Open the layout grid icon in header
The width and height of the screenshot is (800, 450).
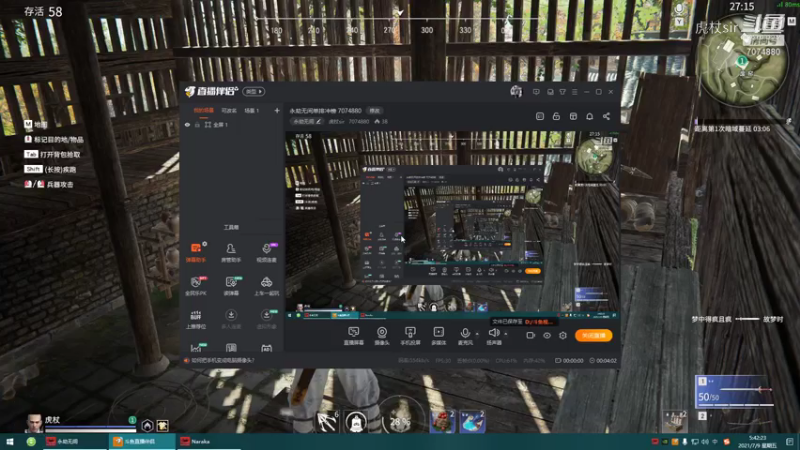573,116
